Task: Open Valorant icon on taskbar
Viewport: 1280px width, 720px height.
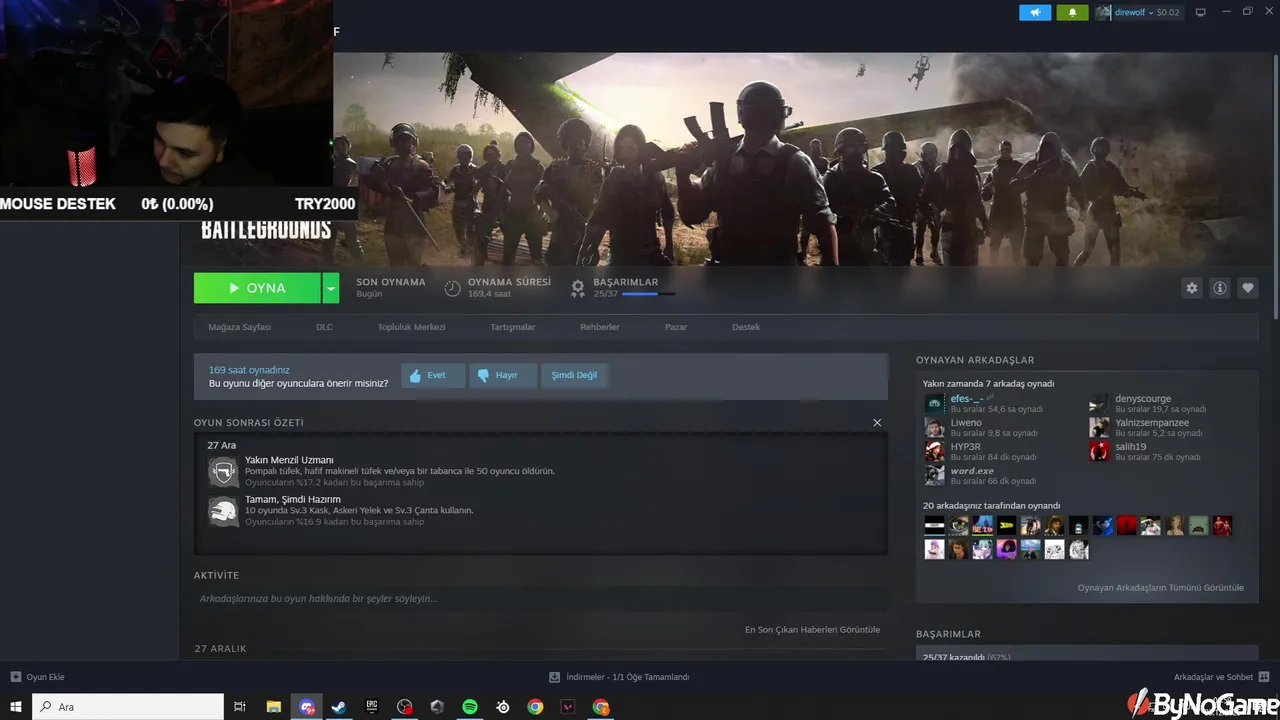Action: (568, 707)
